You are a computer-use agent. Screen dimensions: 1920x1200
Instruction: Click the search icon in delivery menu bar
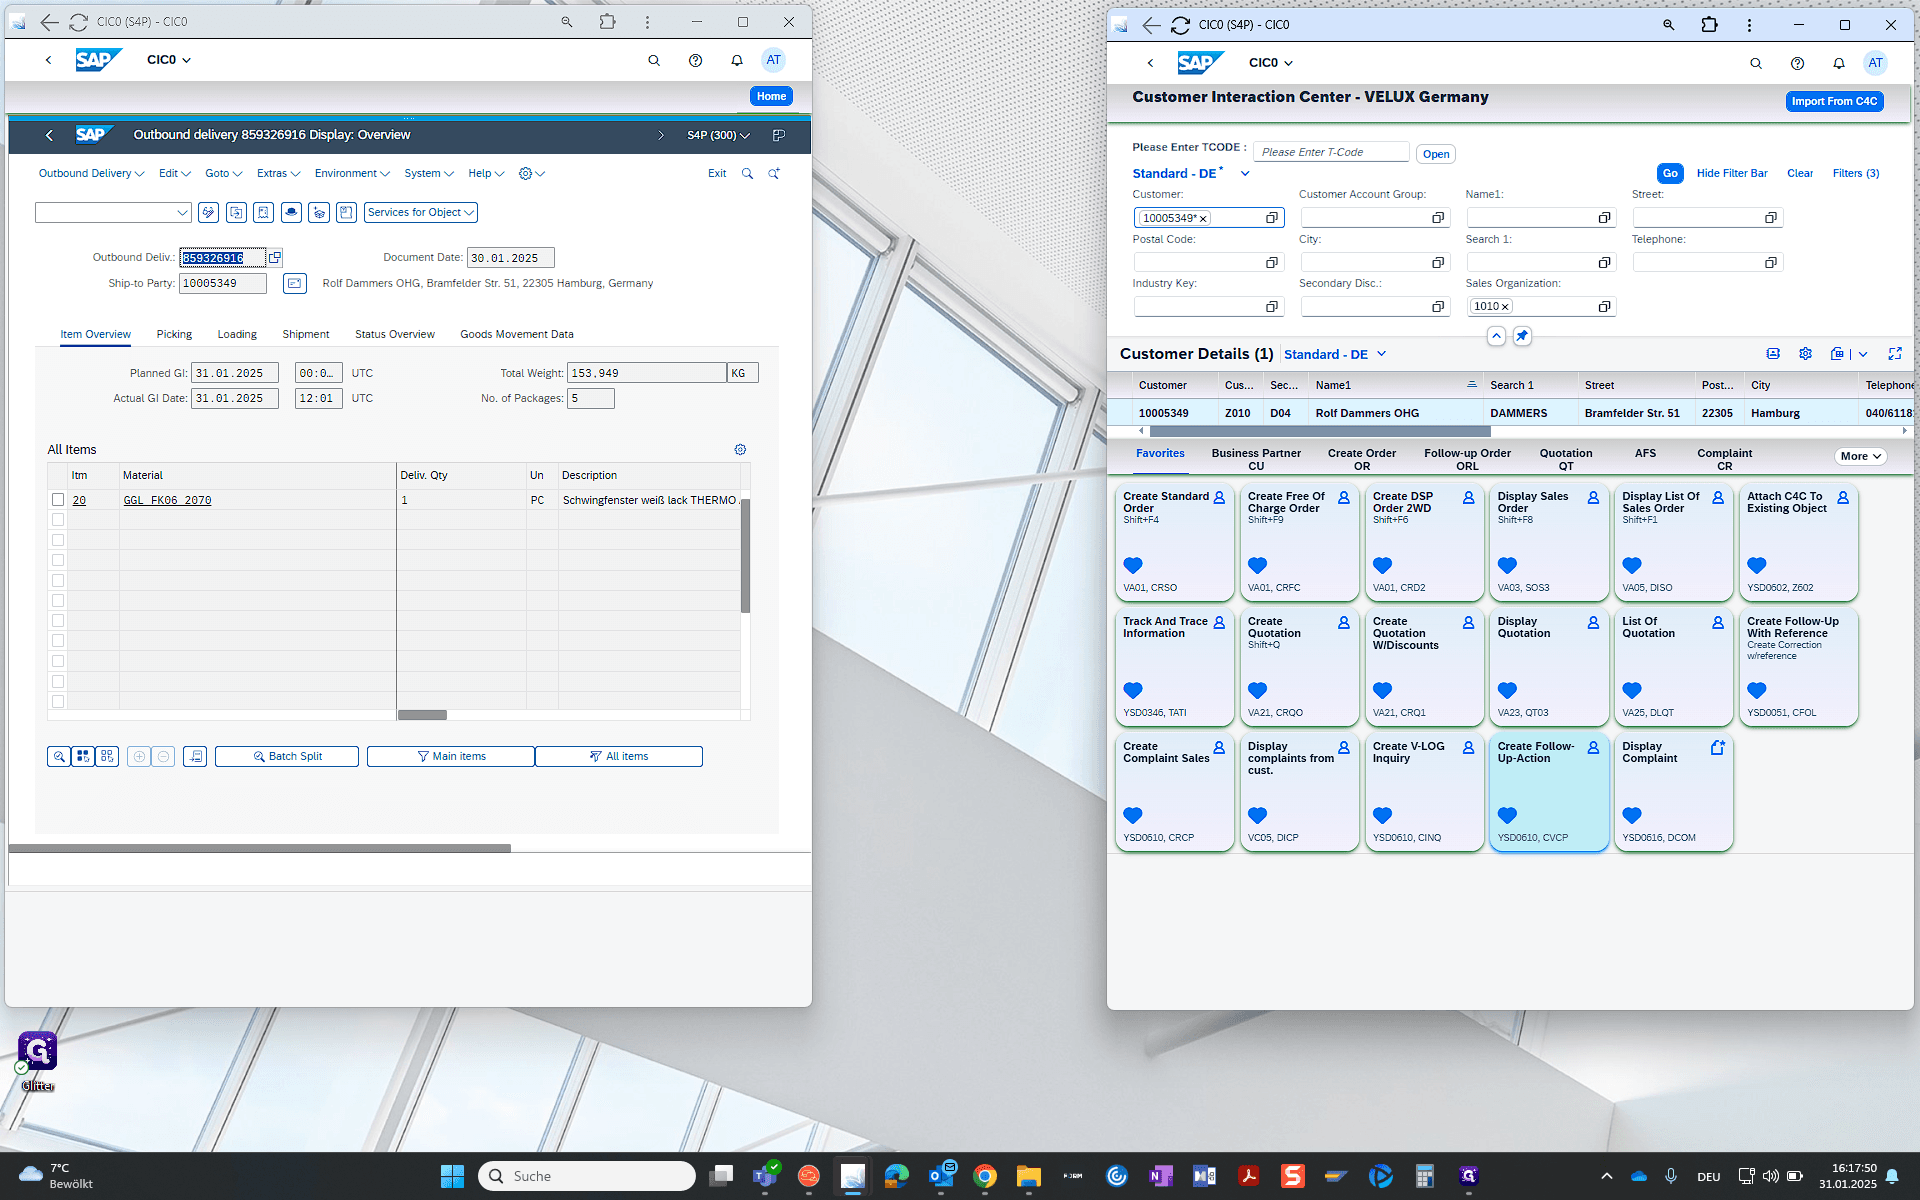coord(747,173)
